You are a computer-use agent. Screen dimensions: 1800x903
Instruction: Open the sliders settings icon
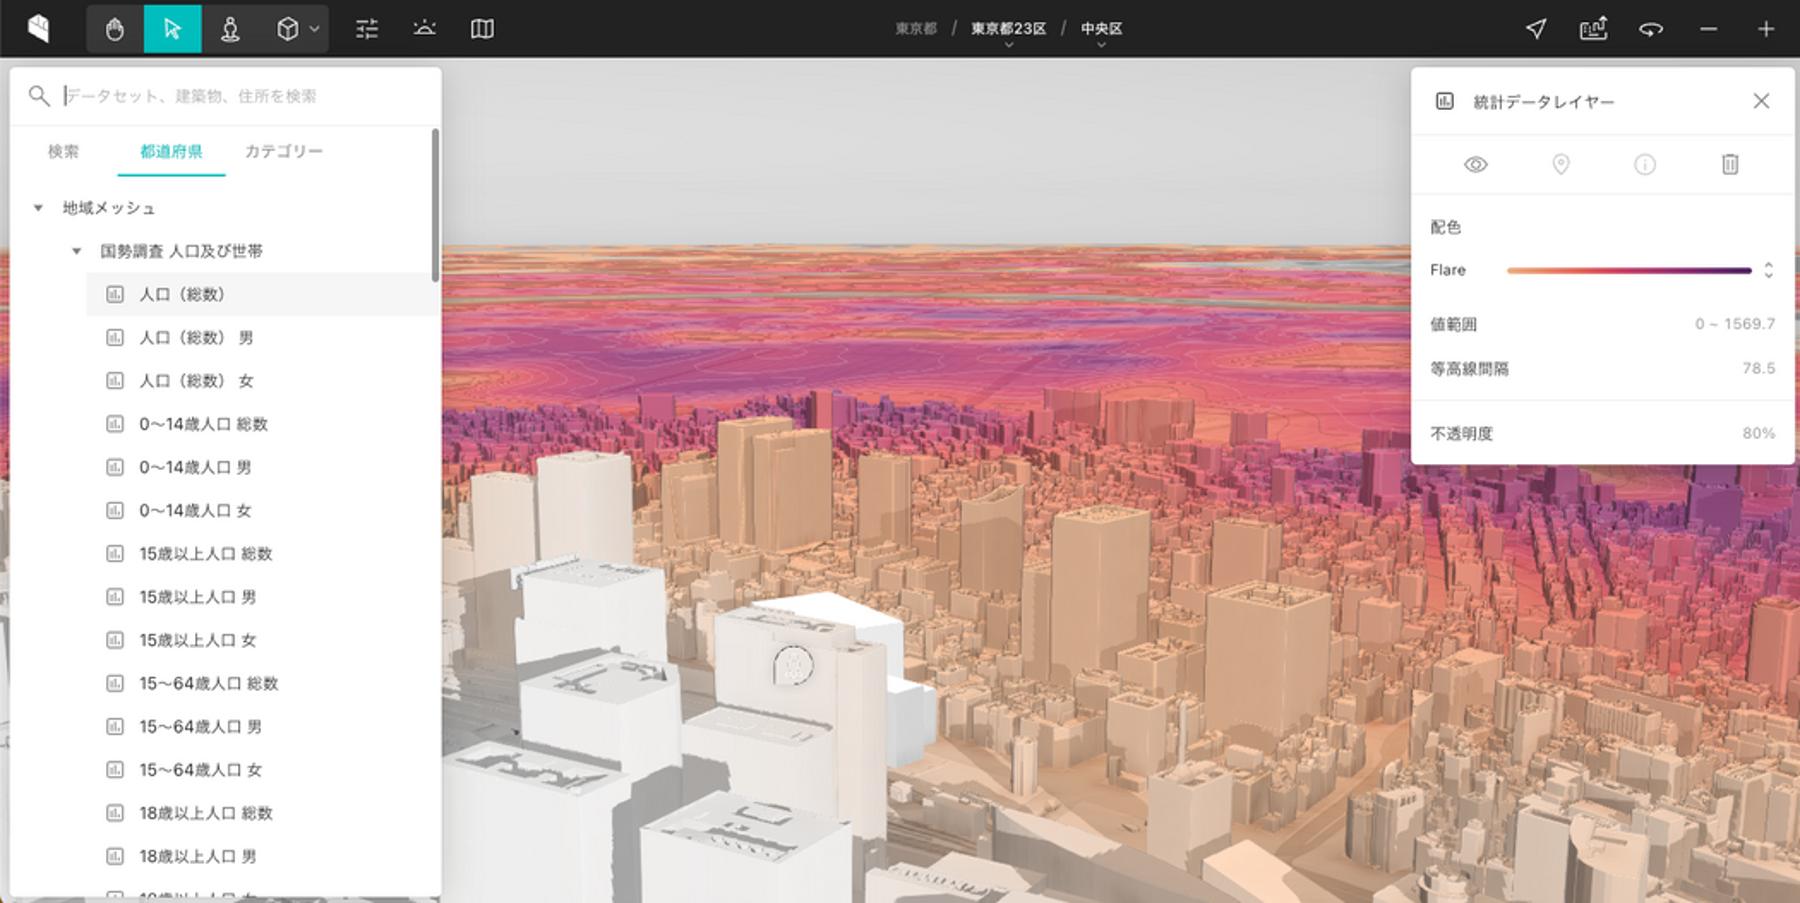tap(367, 29)
